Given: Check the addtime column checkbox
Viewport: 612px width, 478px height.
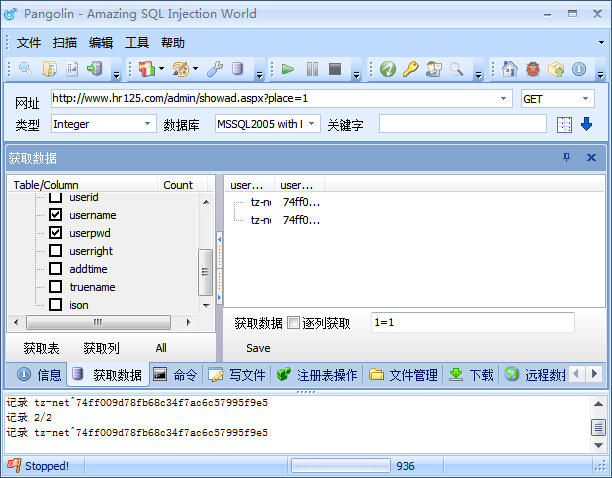Looking at the screenshot, I should pyautogui.click(x=55, y=268).
